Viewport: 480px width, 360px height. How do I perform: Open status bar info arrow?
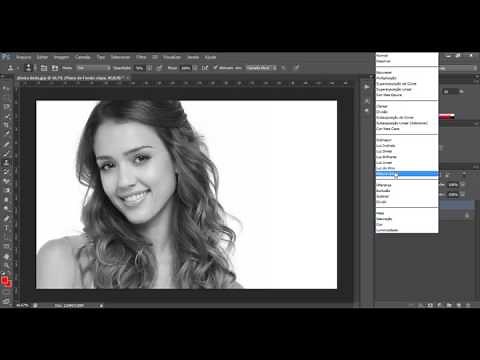(x=101, y=305)
